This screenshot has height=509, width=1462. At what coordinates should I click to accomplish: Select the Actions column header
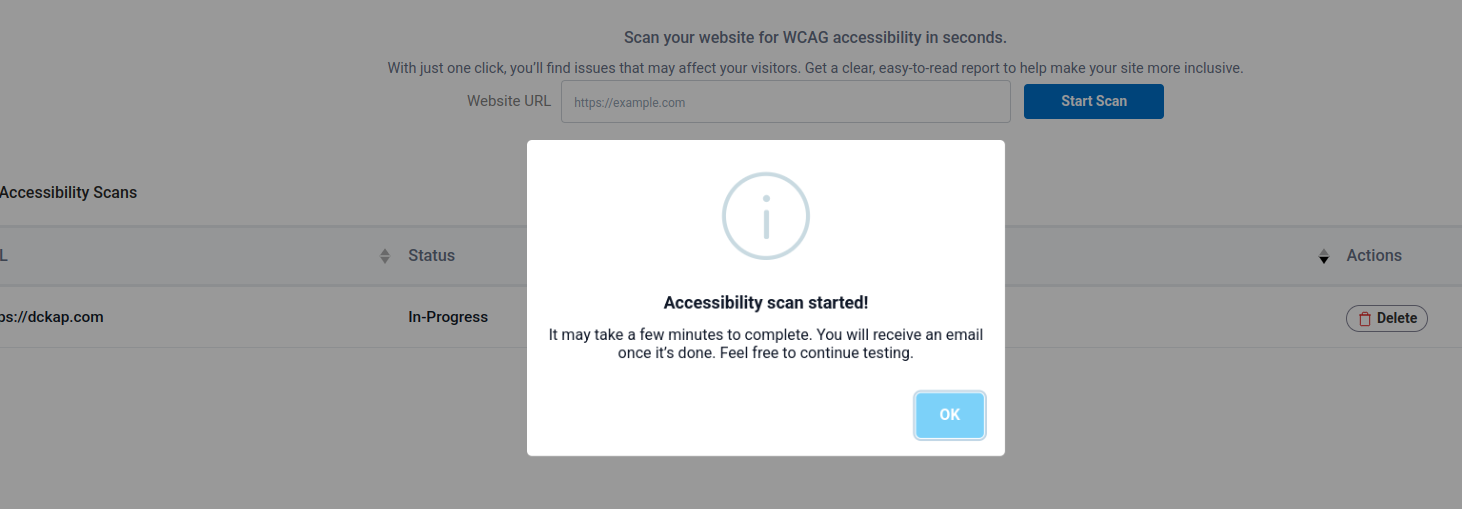[1373, 256]
